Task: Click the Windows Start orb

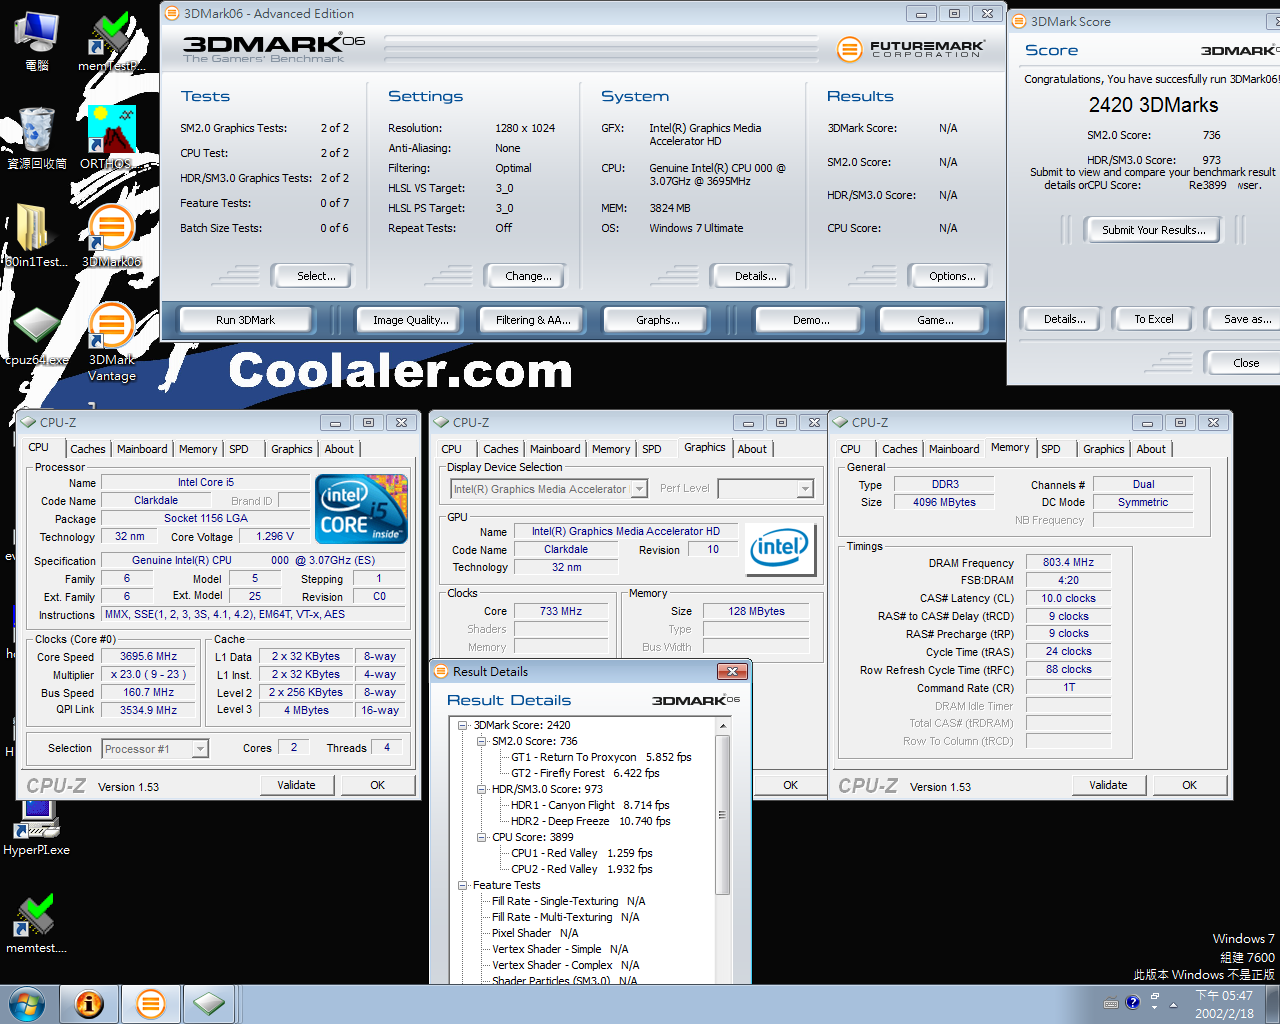Action: (x=27, y=1004)
